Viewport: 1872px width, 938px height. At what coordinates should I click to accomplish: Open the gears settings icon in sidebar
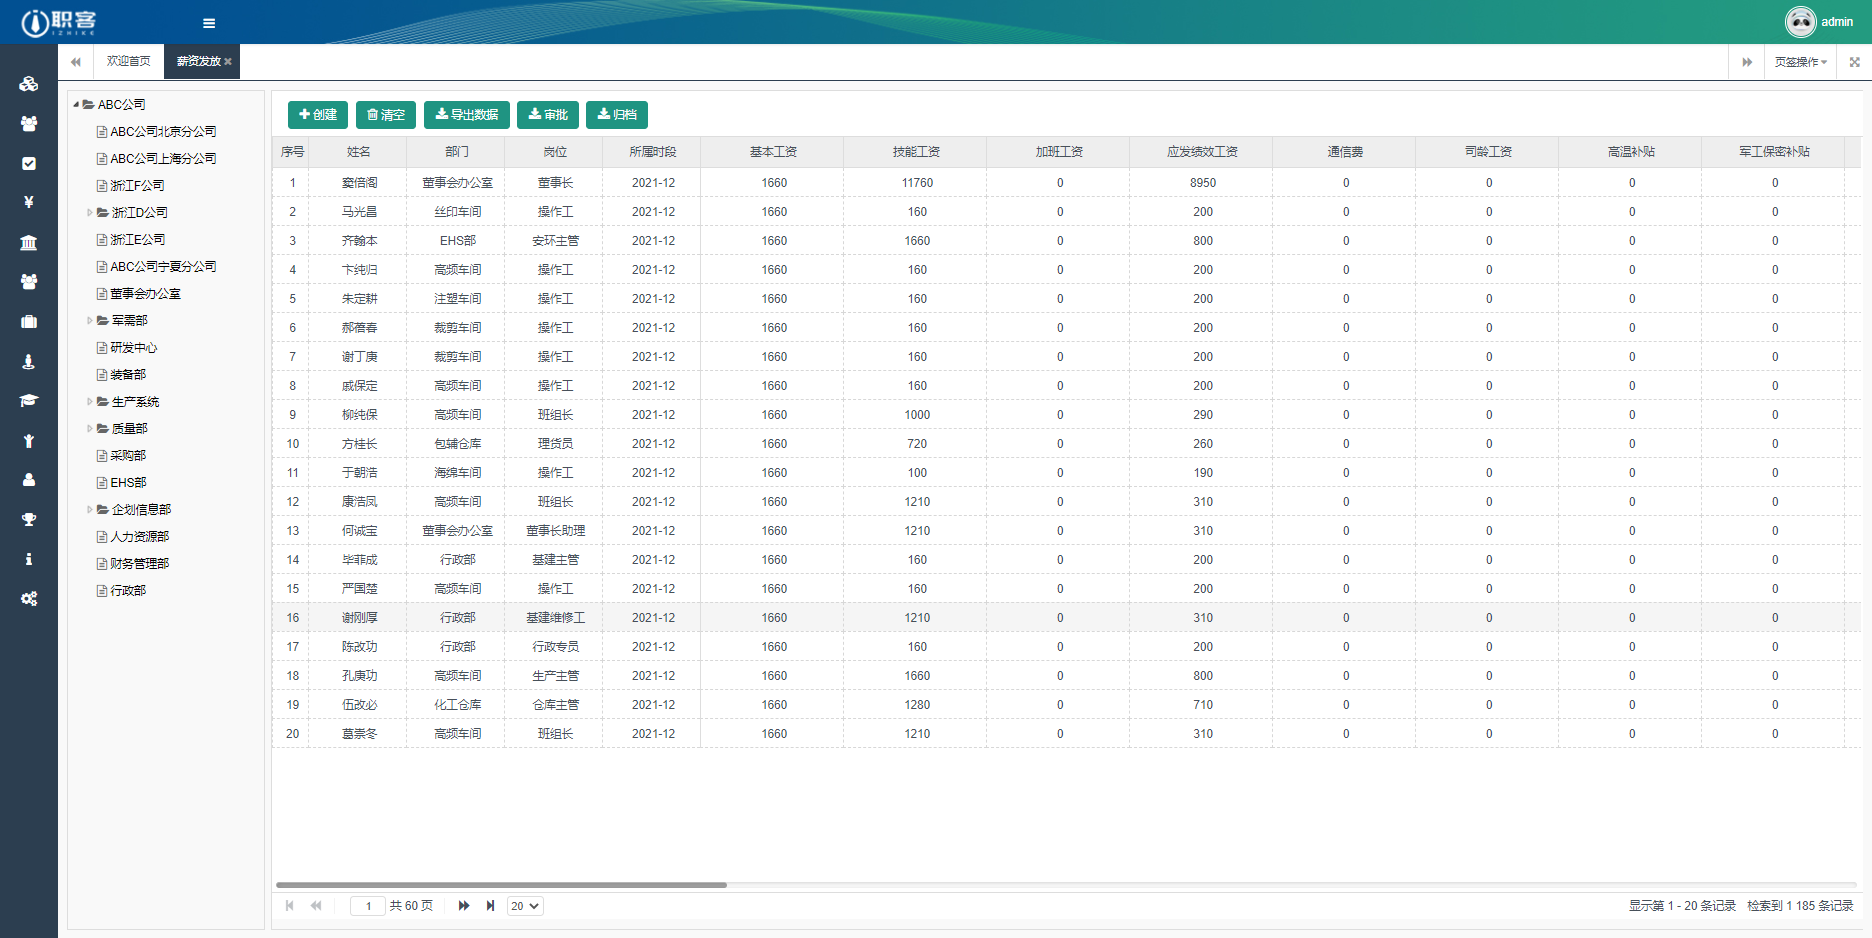(29, 598)
